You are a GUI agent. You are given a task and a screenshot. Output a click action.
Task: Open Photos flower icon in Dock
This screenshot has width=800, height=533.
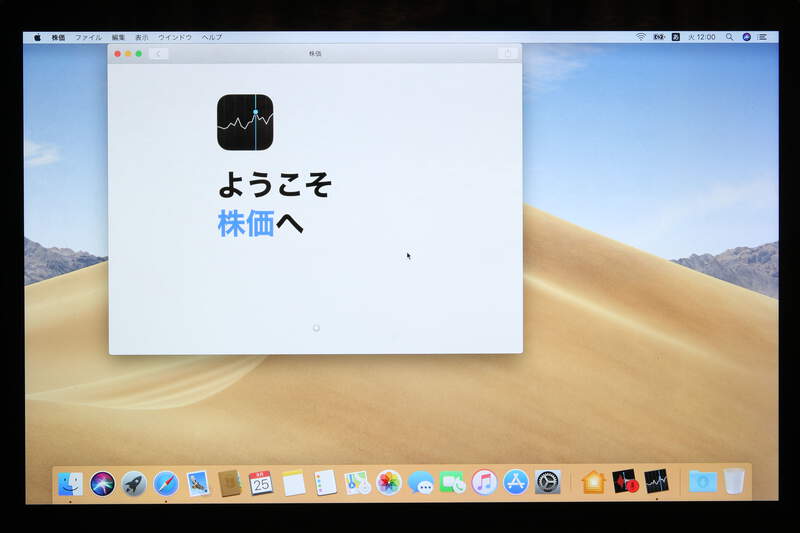point(389,483)
